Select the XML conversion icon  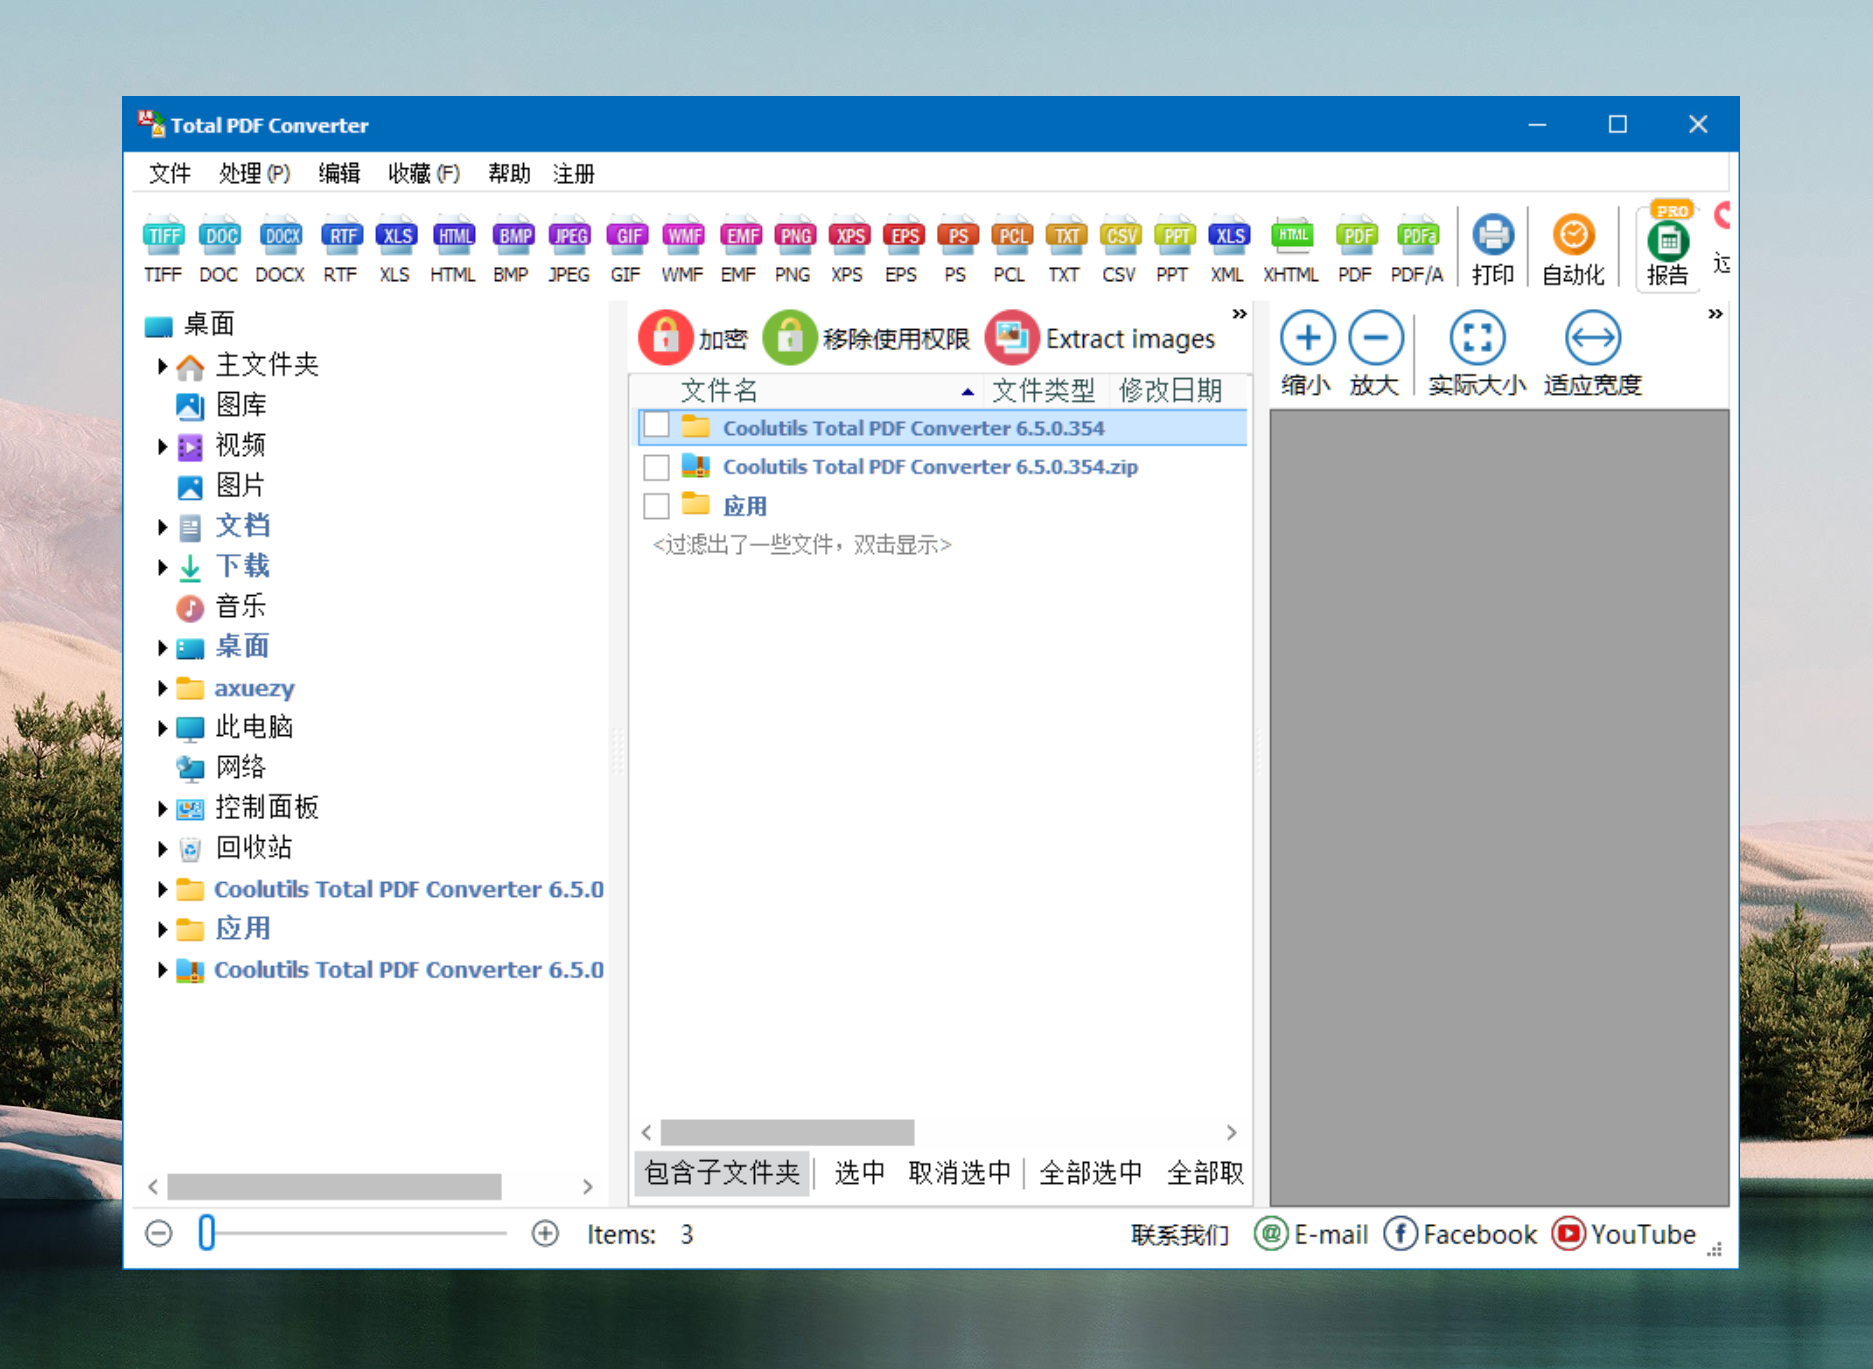(1228, 248)
